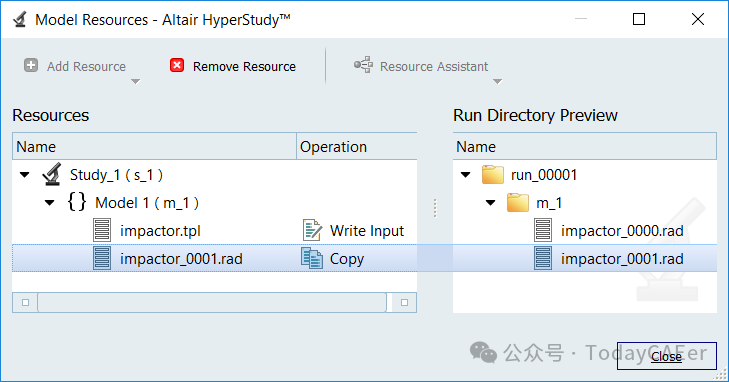This screenshot has width=729, height=382.
Task: Click the Model 1 curly braces icon
Action: (x=77, y=202)
